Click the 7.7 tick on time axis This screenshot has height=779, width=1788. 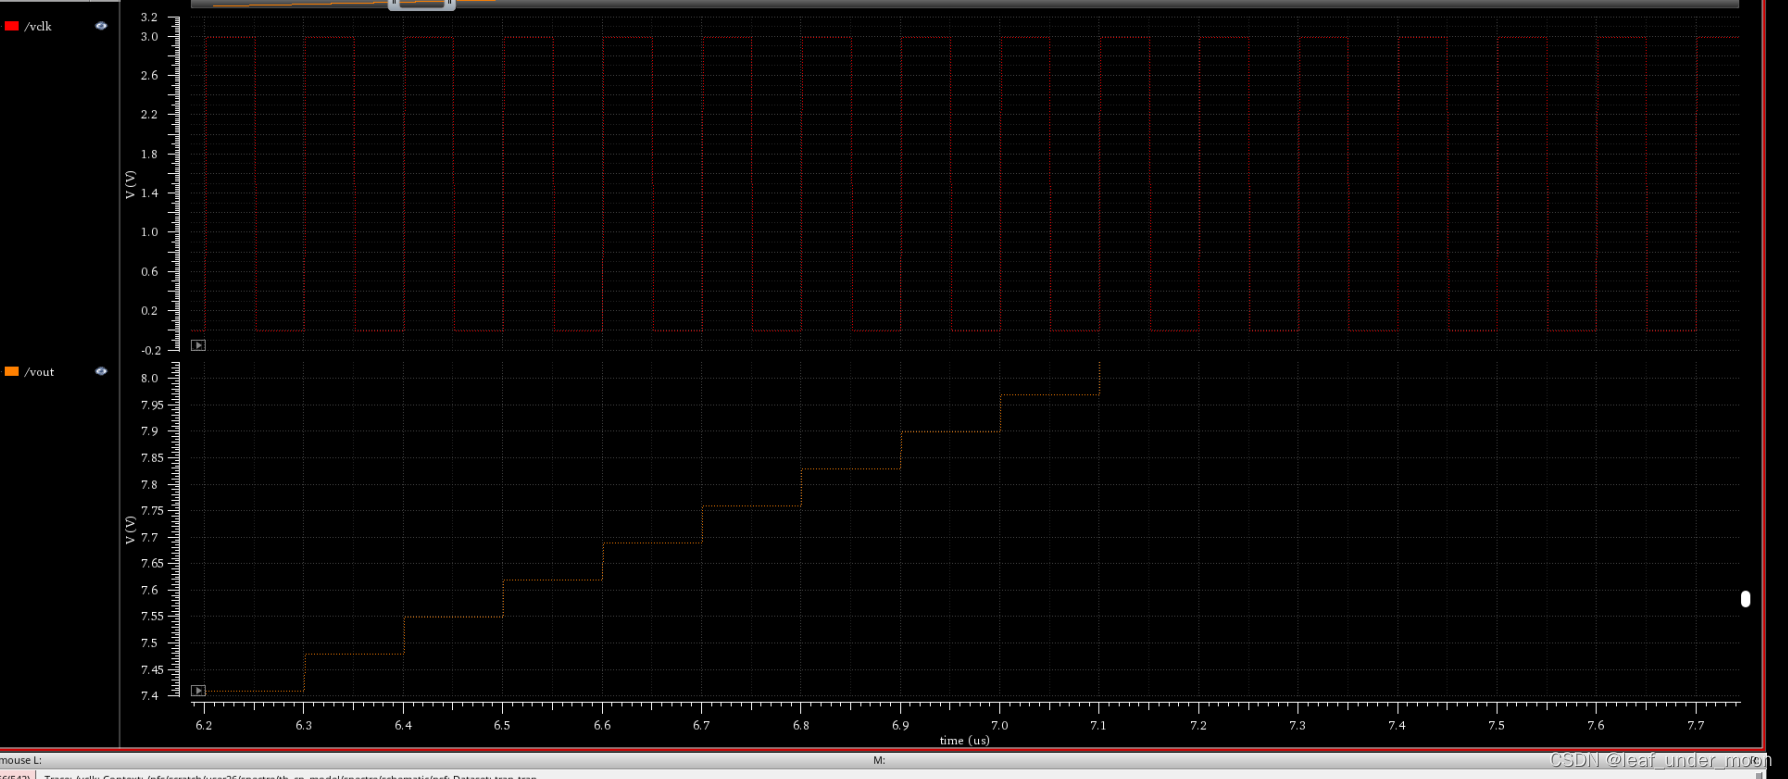[1696, 725]
